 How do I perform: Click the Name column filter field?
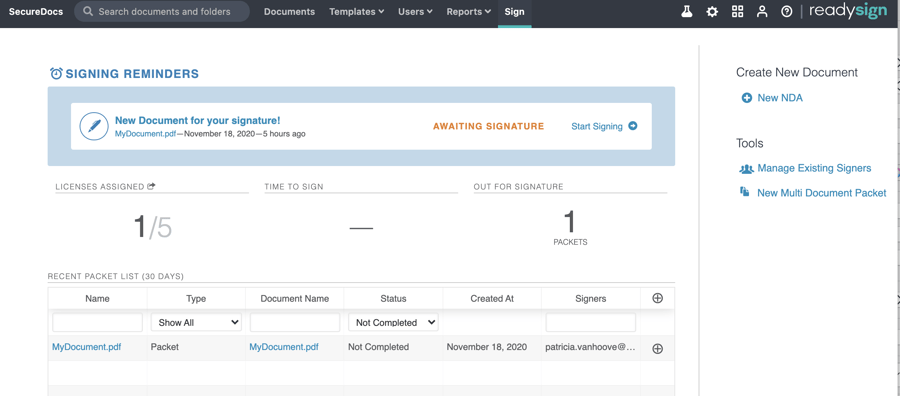[x=98, y=323]
